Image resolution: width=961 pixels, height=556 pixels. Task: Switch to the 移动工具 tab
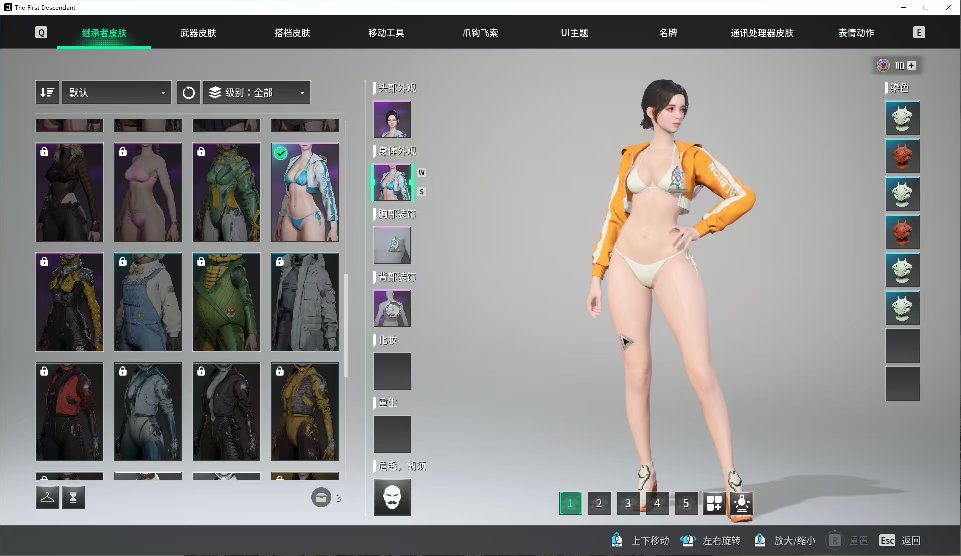pos(386,32)
